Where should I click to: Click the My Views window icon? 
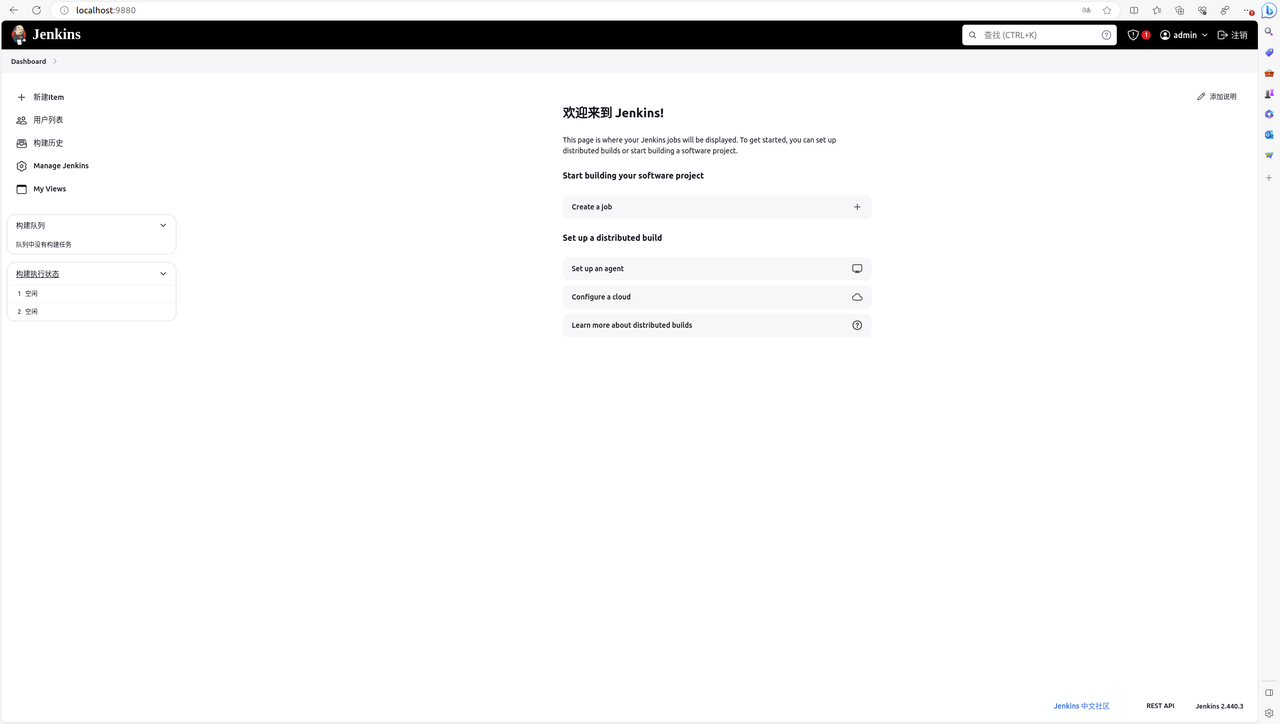coord(21,188)
